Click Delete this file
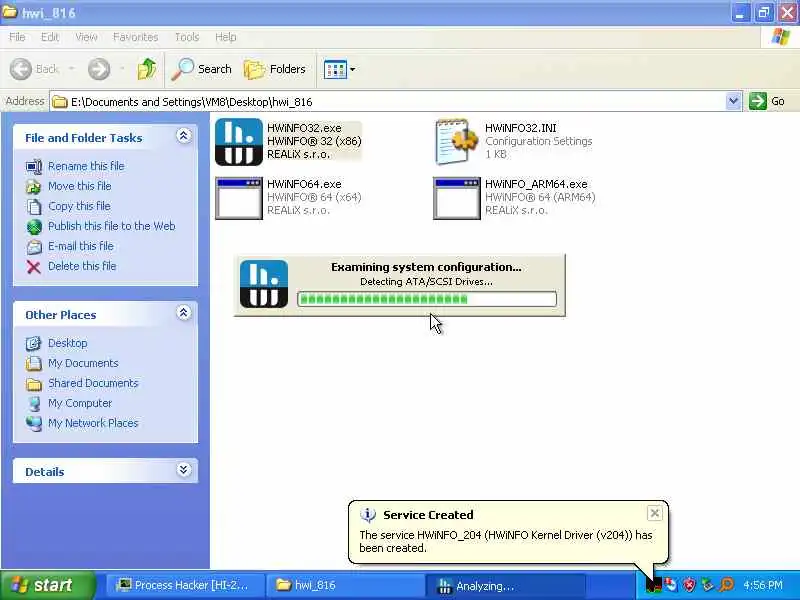800x600 pixels. pyautogui.click(x=82, y=266)
